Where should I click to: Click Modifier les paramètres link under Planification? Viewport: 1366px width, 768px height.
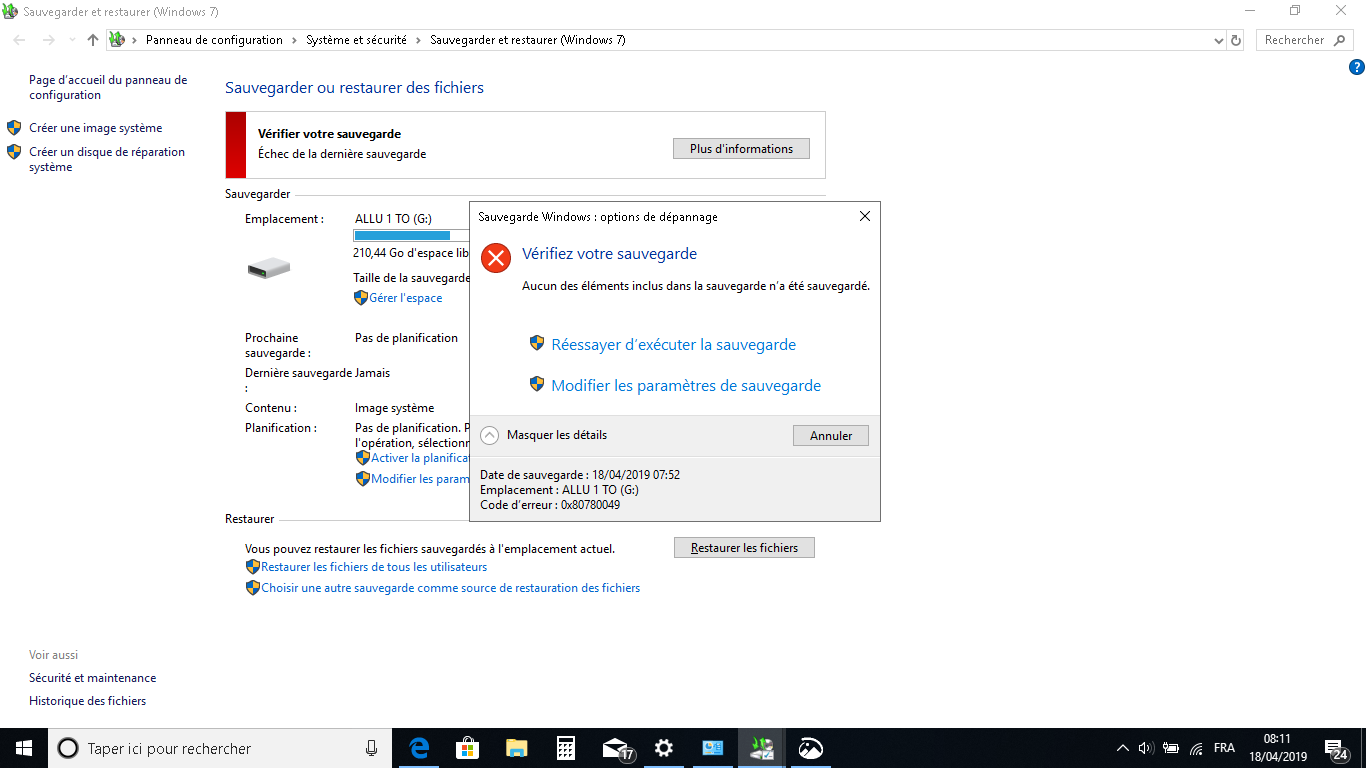coord(421,478)
